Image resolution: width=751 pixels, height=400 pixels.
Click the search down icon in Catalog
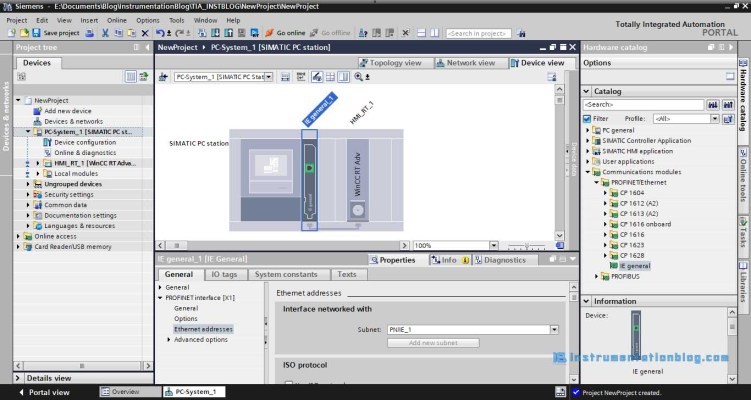point(714,104)
